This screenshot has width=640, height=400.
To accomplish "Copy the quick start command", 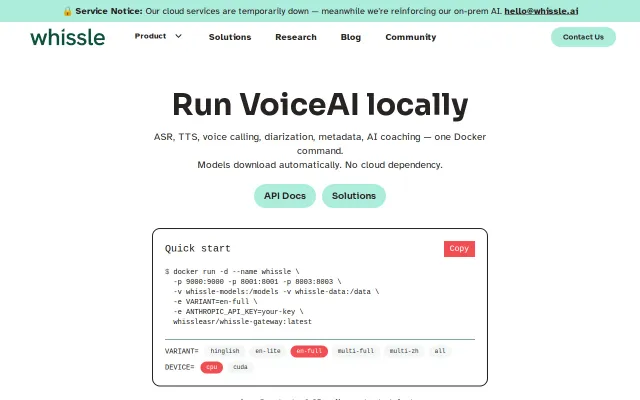I will click(459, 249).
